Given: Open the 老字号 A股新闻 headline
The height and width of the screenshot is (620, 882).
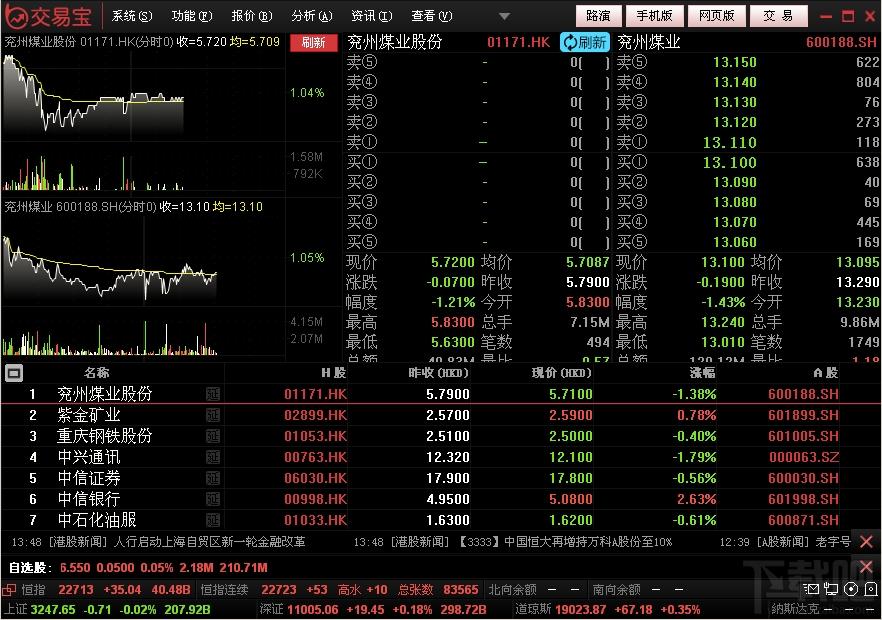Looking at the screenshot, I should [x=833, y=542].
